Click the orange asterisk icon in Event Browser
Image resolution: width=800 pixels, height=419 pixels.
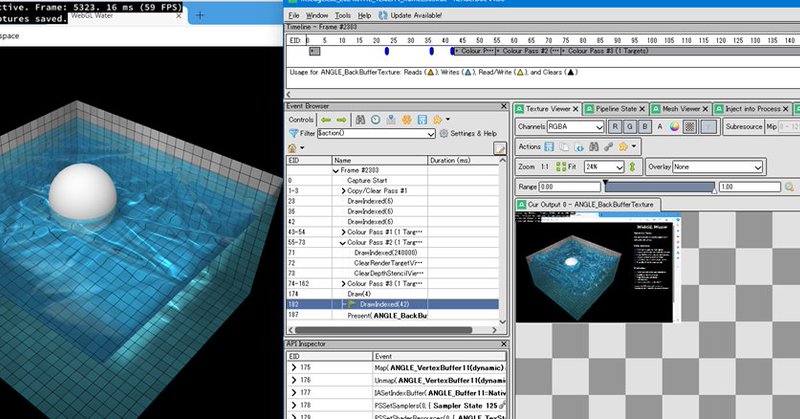[407, 119]
